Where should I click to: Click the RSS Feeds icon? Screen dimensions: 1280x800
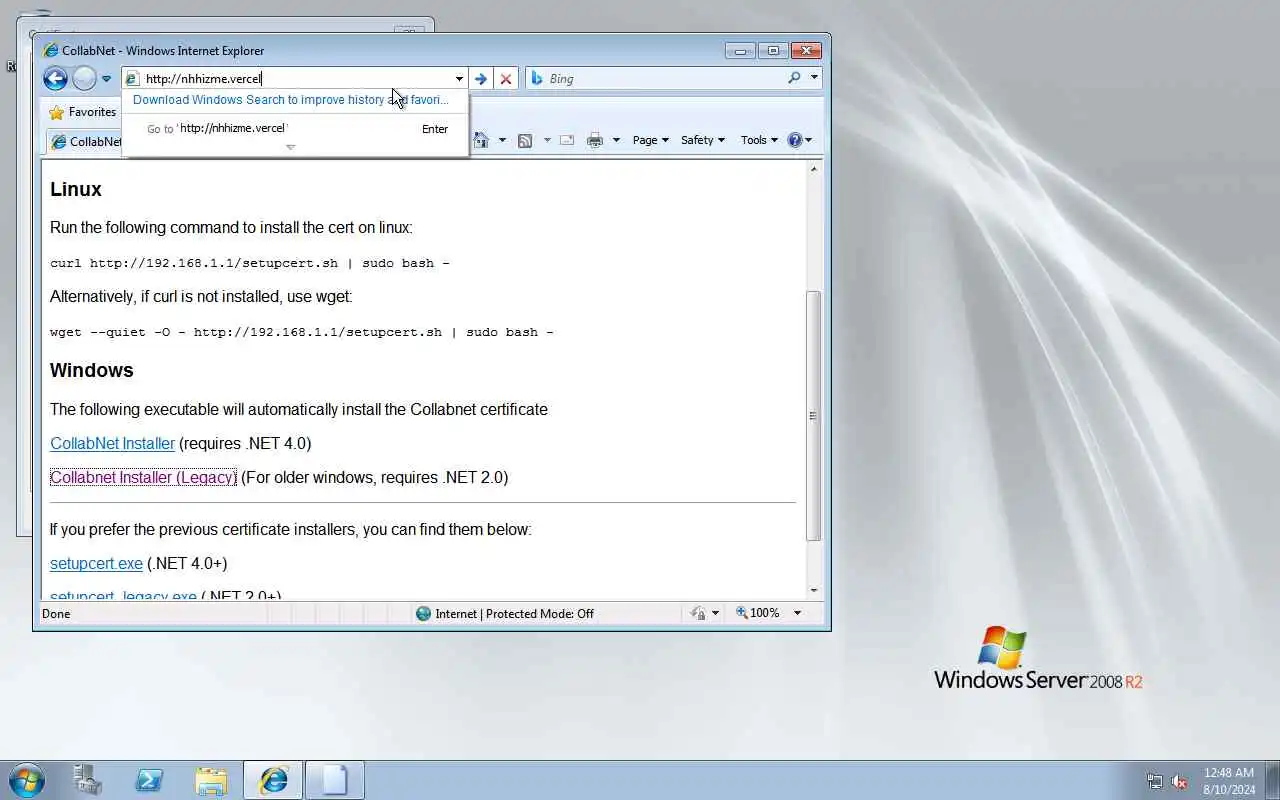click(x=525, y=140)
